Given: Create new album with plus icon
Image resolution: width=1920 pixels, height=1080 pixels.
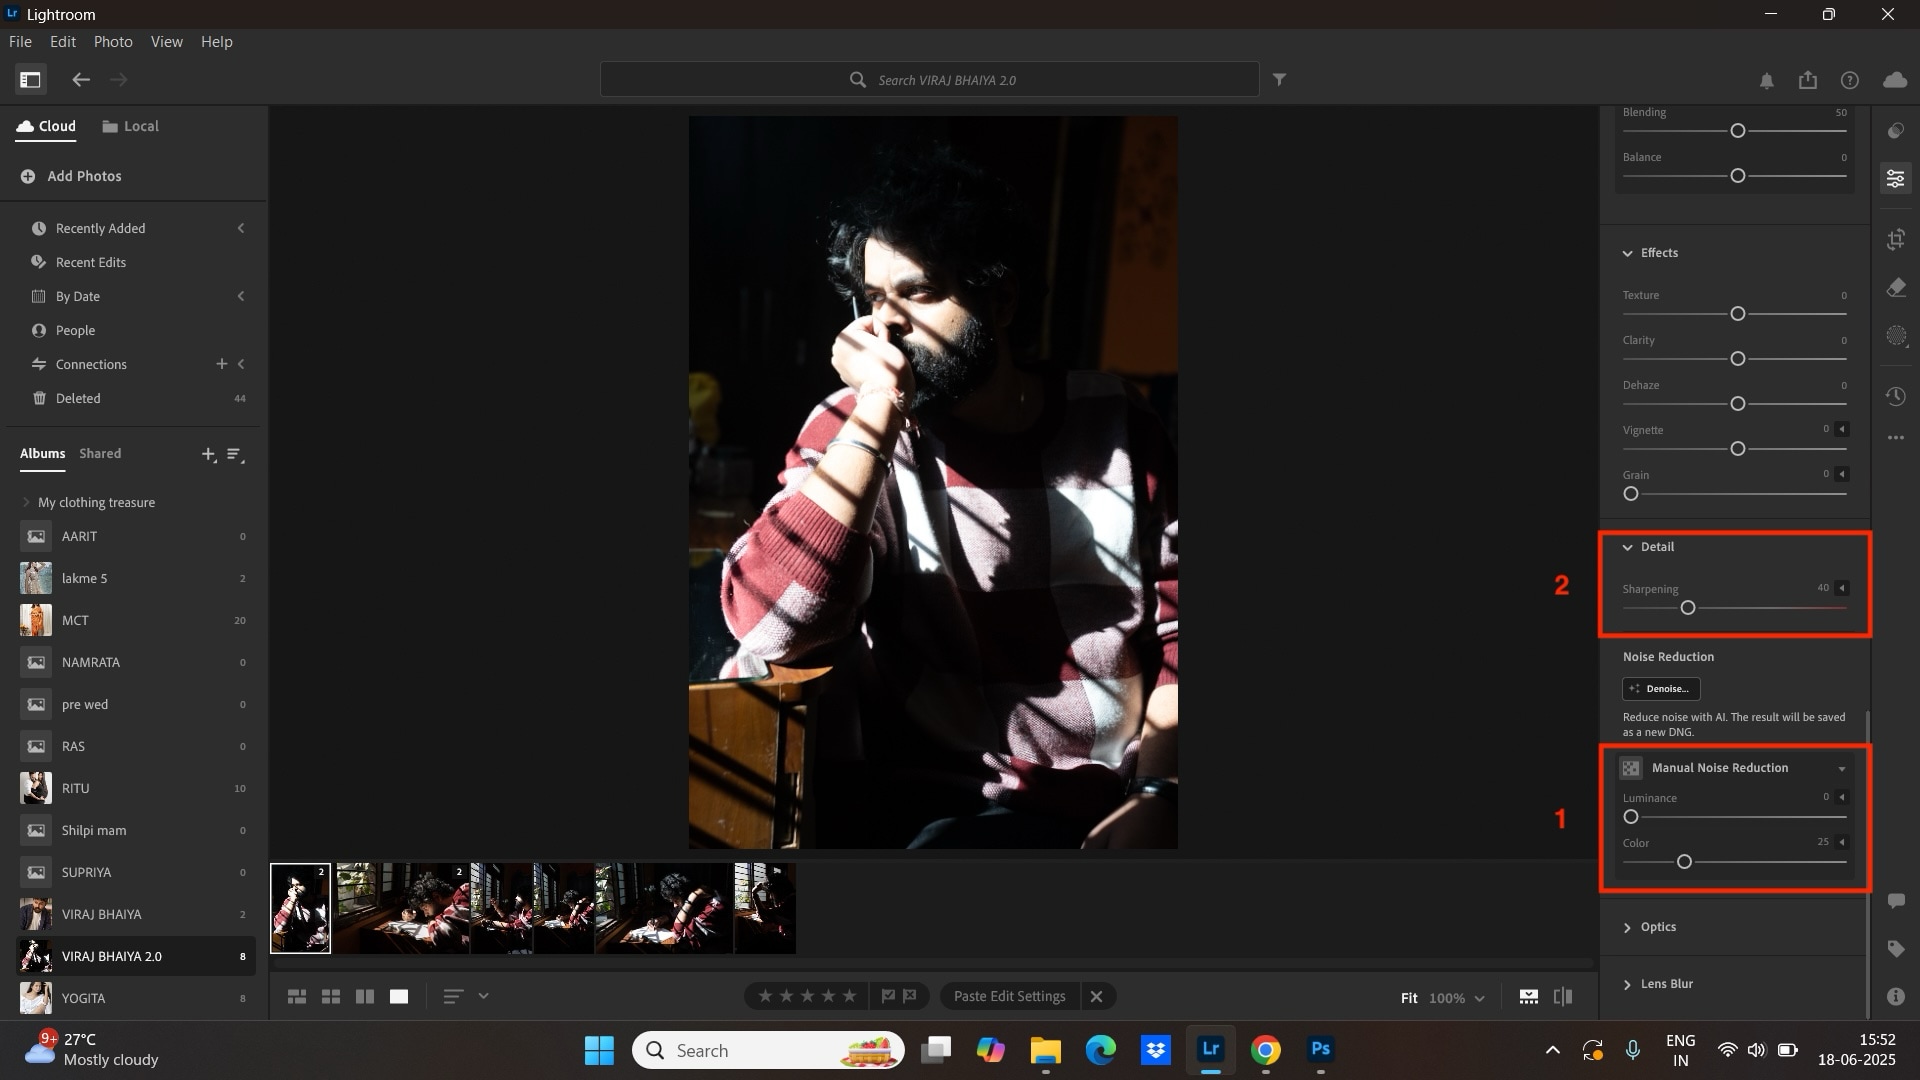Looking at the screenshot, I should point(208,455).
